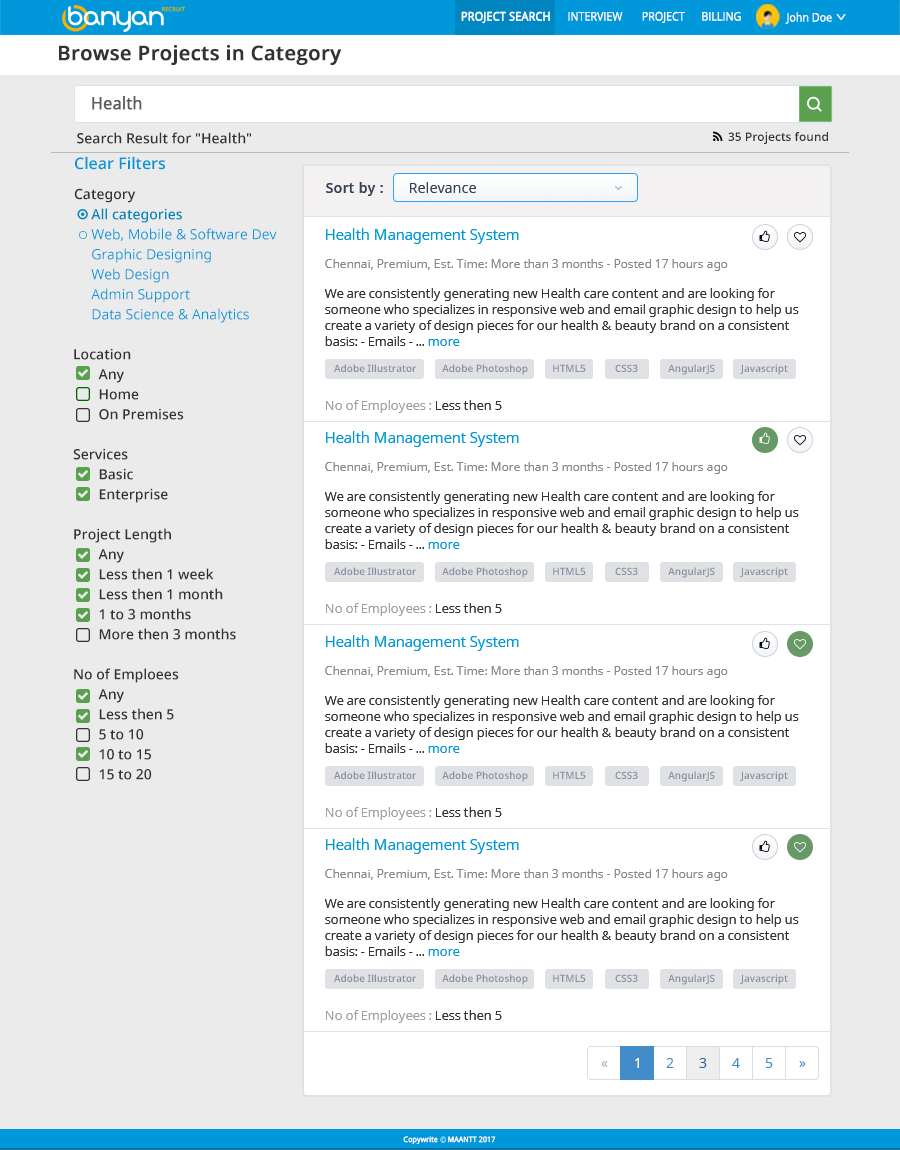Check 15 to 20 employees checkbox
The height and width of the screenshot is (1150, 900).
pos(83,774)
